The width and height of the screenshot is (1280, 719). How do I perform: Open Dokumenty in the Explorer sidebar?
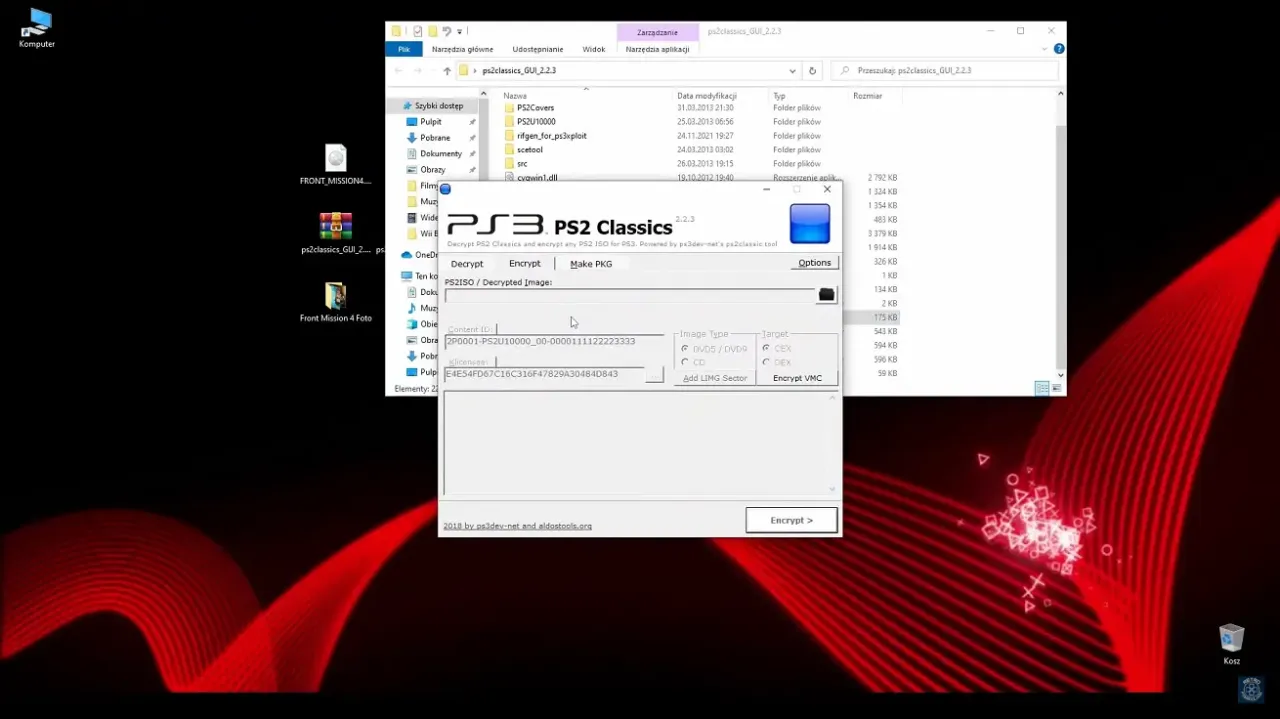(441, 154)
